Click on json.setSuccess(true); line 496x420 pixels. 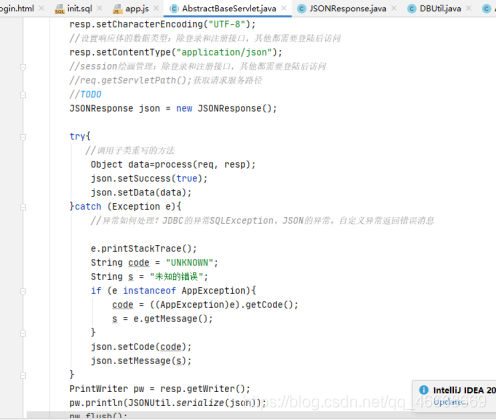(x=149, y=178)
